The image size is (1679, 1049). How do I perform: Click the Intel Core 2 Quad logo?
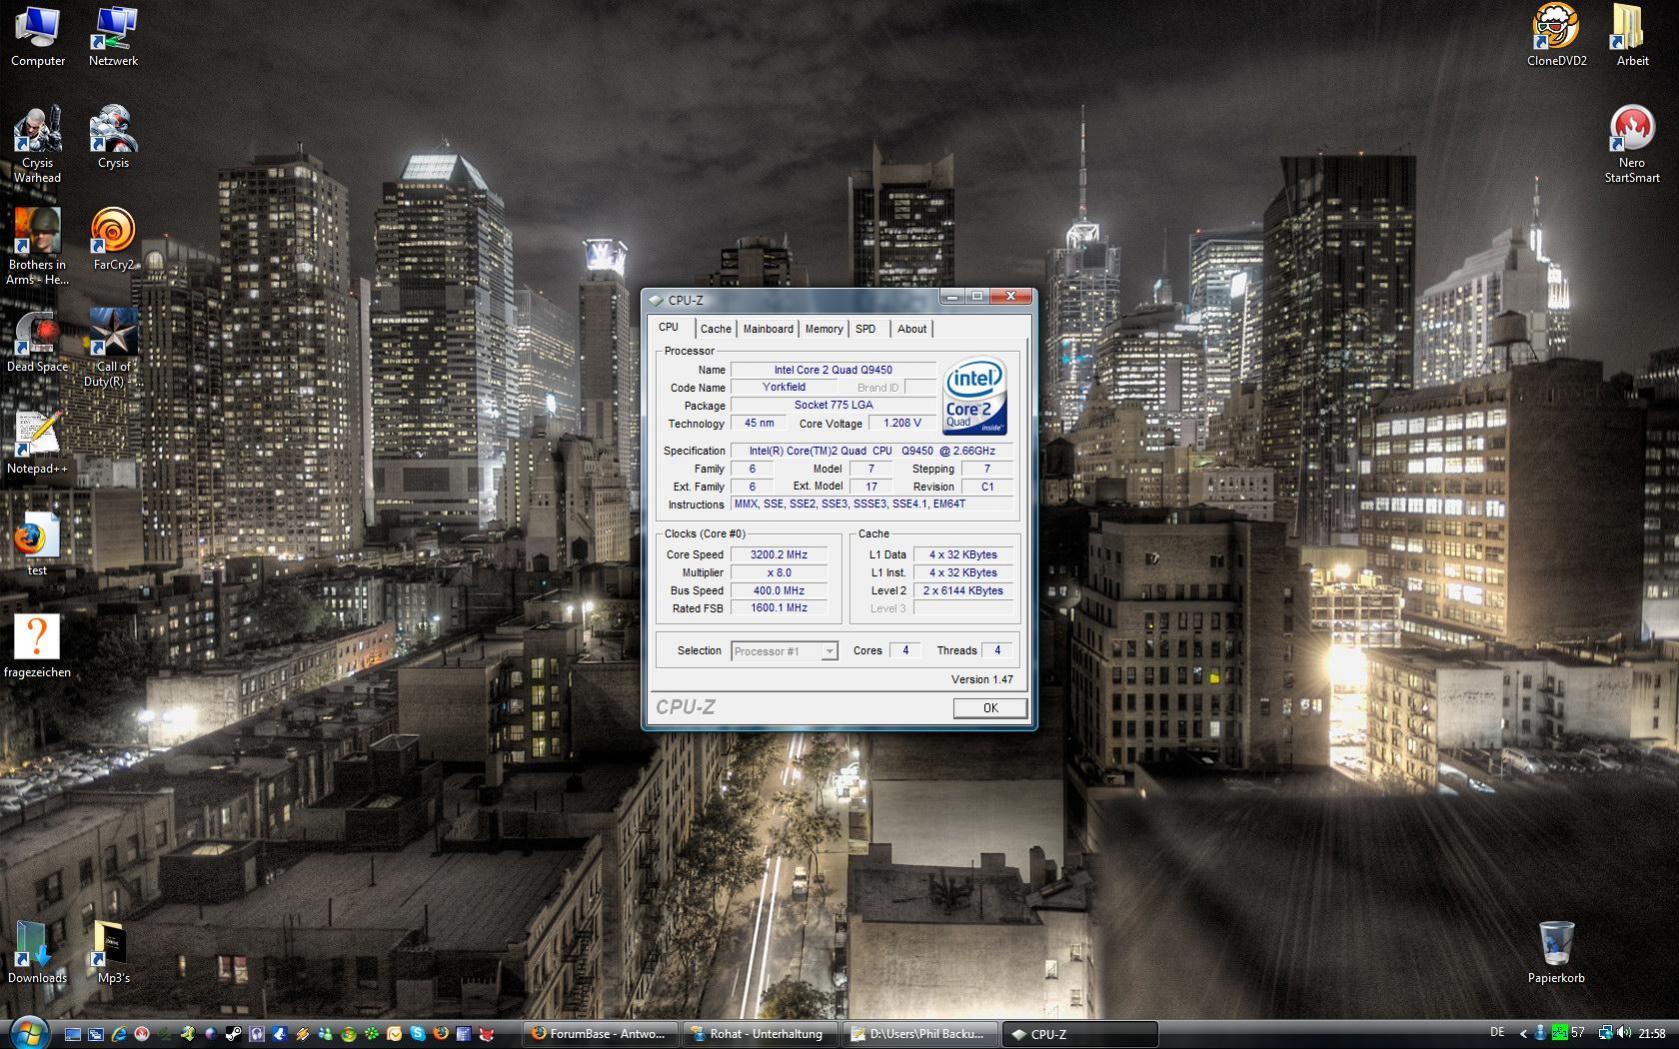pos(975,396)
